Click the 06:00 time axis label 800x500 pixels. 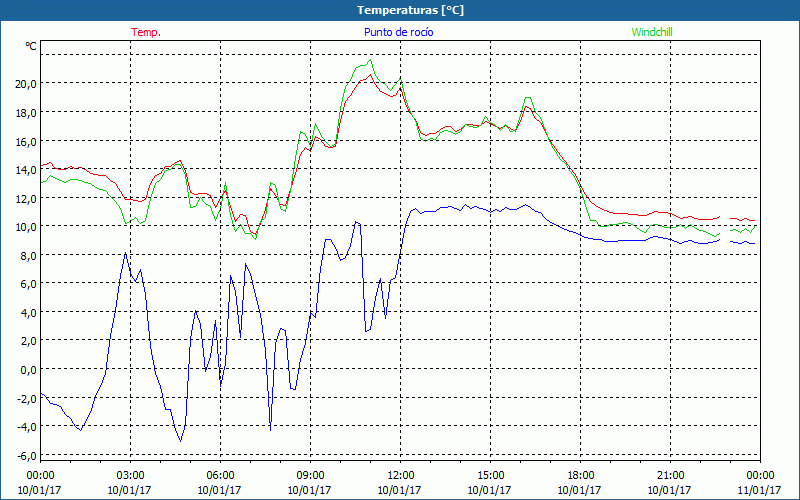tap(220, 475)
